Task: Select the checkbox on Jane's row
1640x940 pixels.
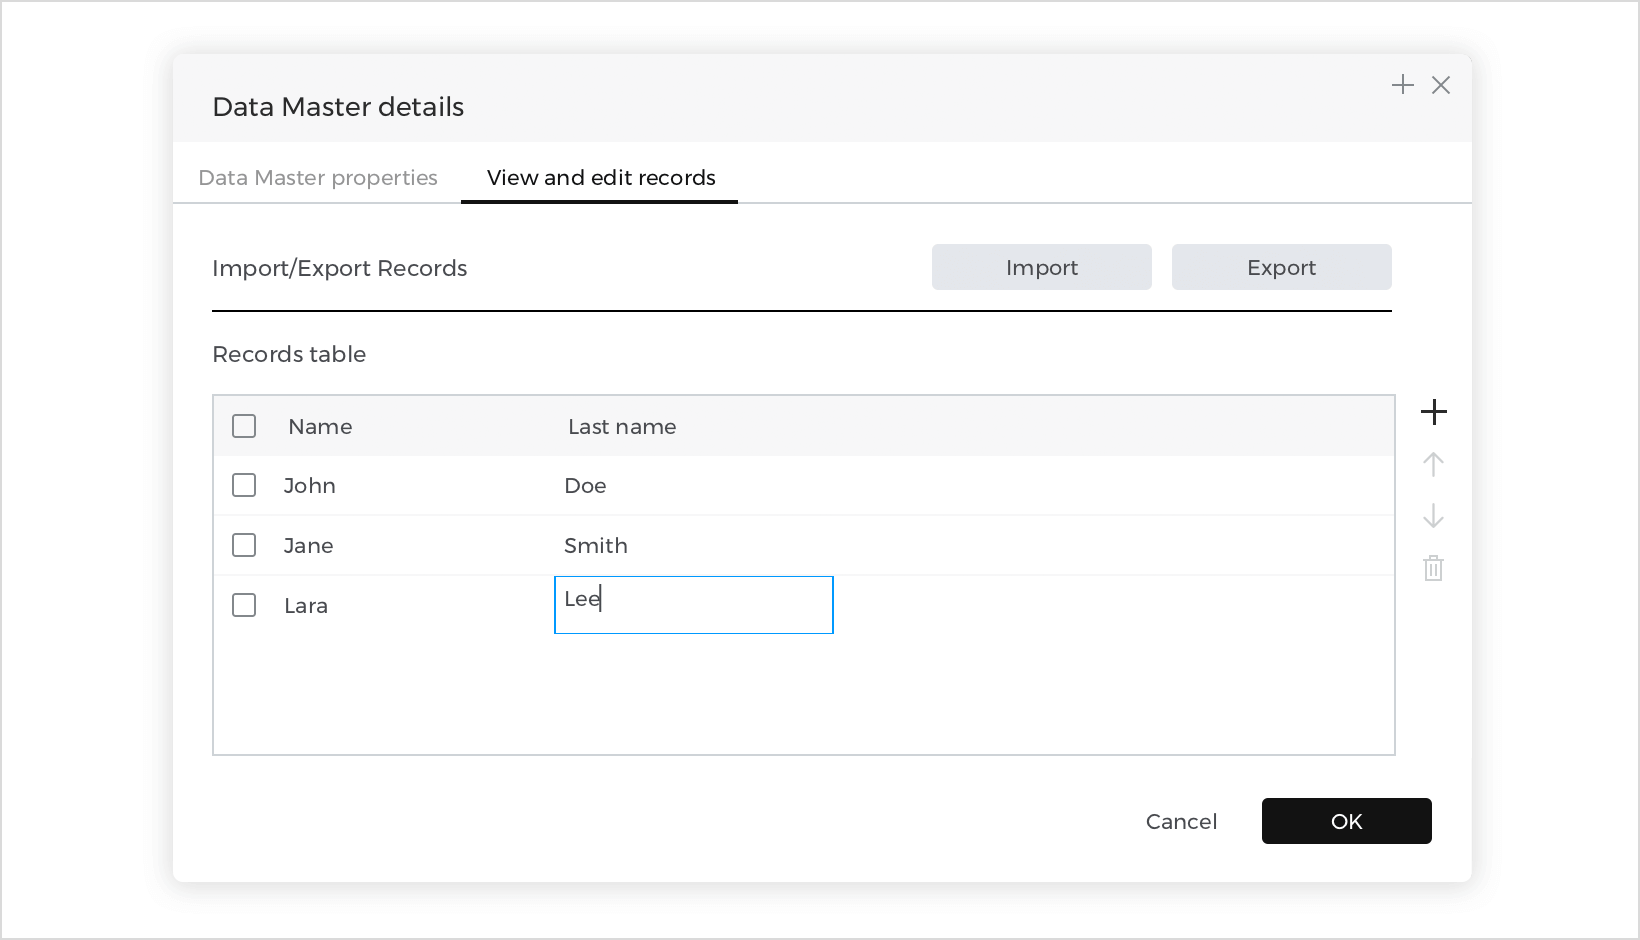Action: pos(244,545)
